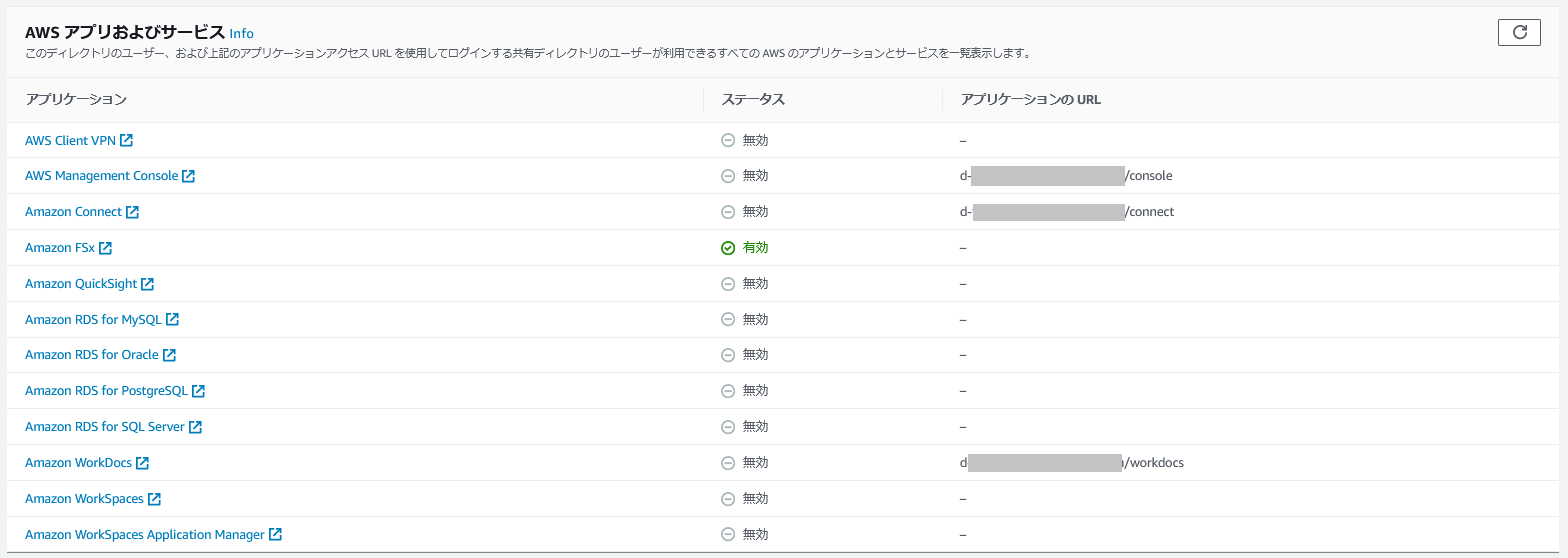Click the 有効 status text for Amazon FSx
Viewport: 1568px width, 558px height.
coord(756,248)
